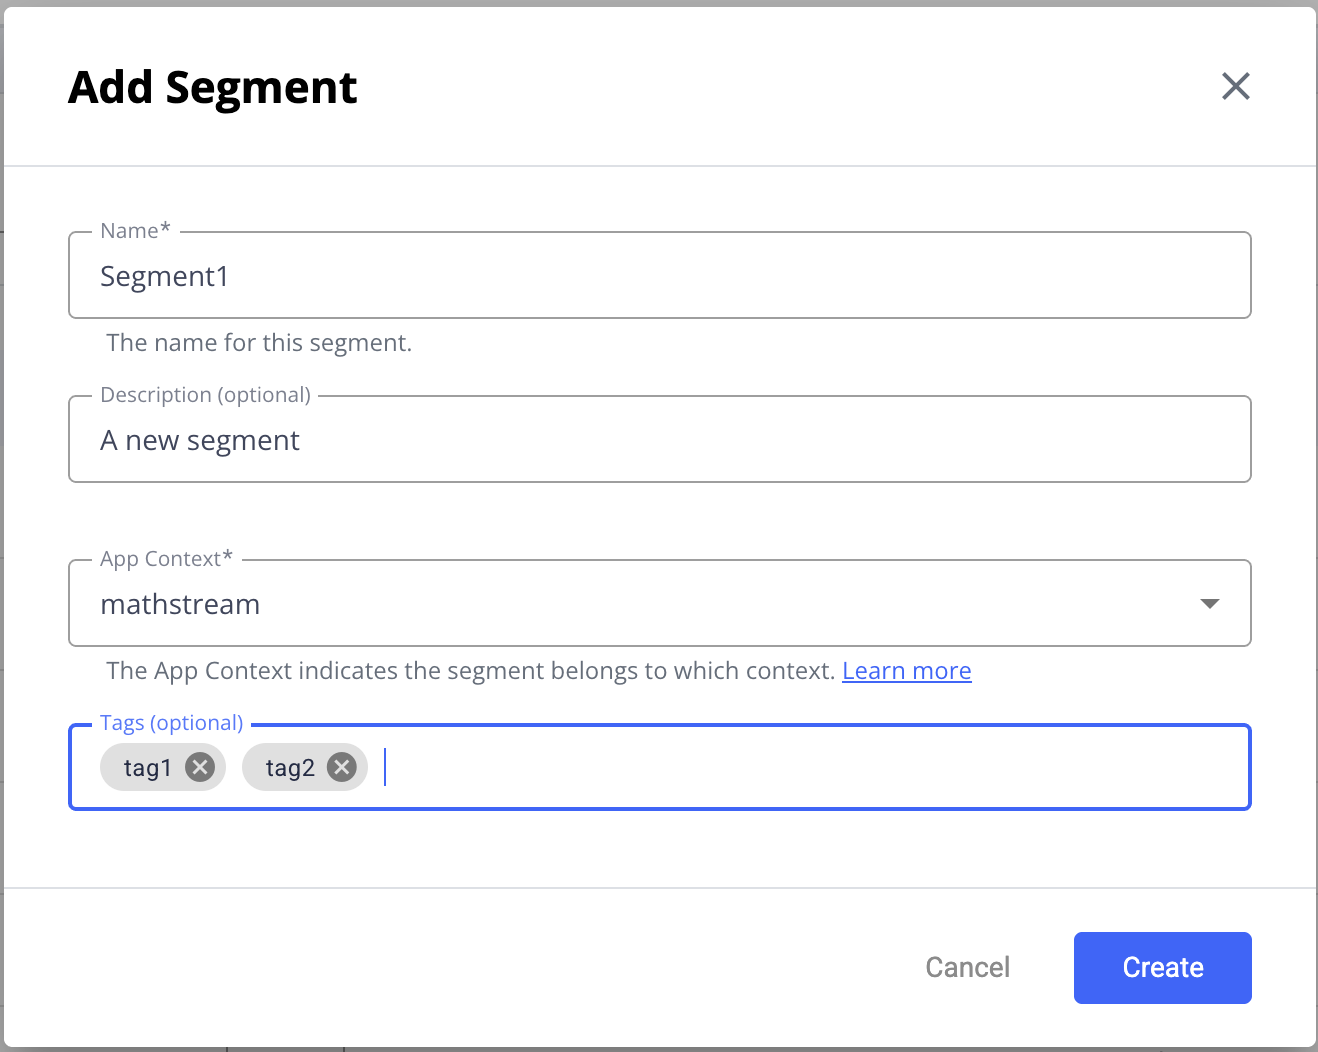
Task: Open the Learn more link
Action: [906, 671]
